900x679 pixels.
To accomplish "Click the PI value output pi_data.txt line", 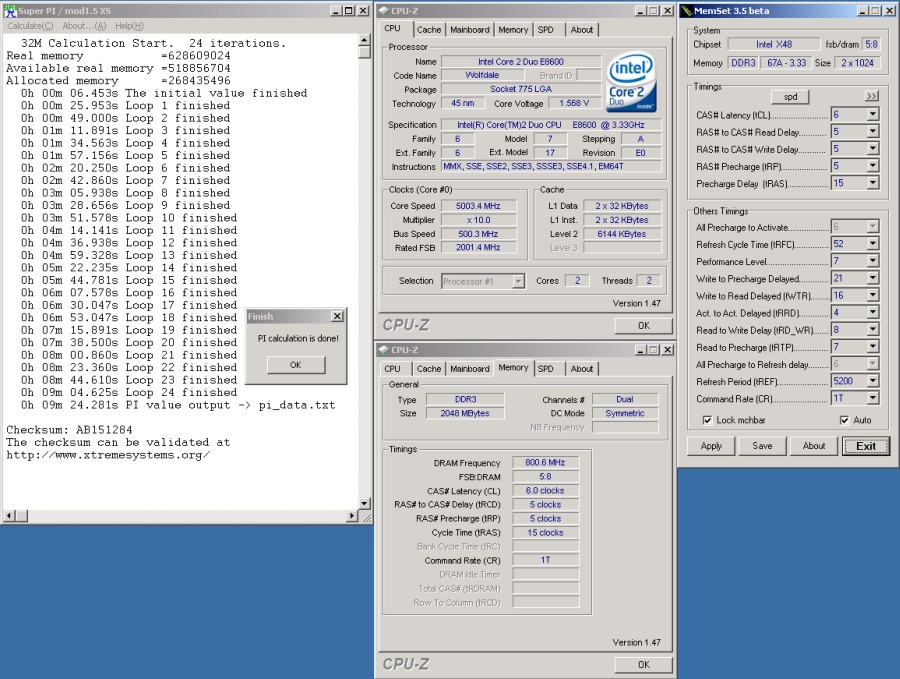I will coord(178,405).
